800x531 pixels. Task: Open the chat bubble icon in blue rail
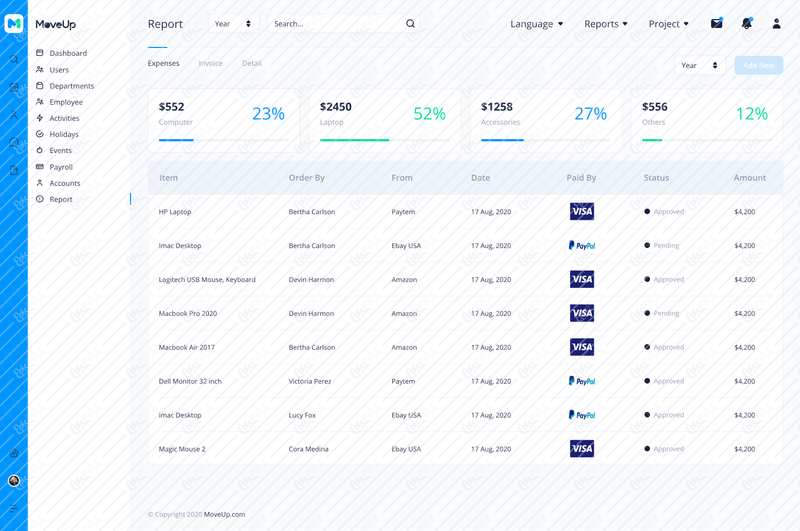14,142
